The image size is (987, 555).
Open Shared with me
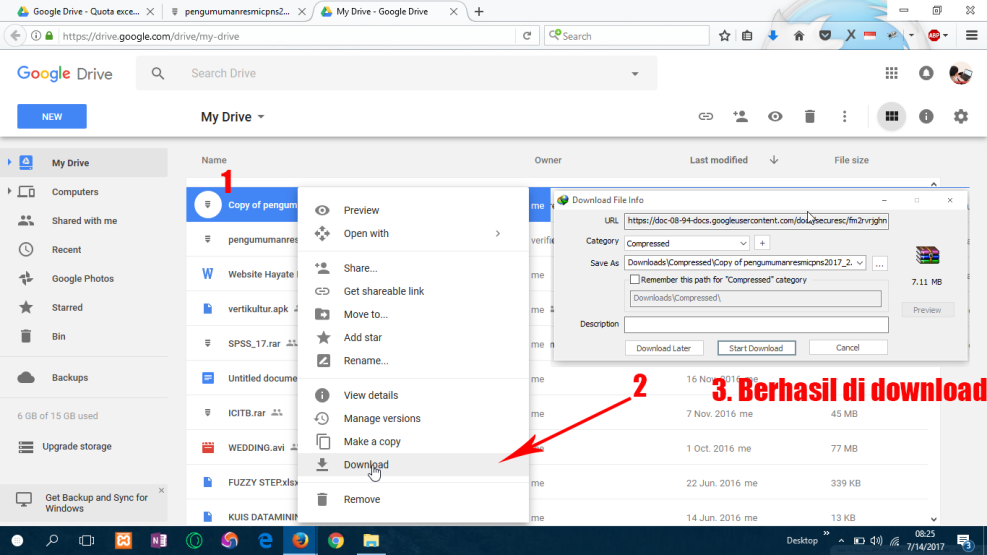84,221
